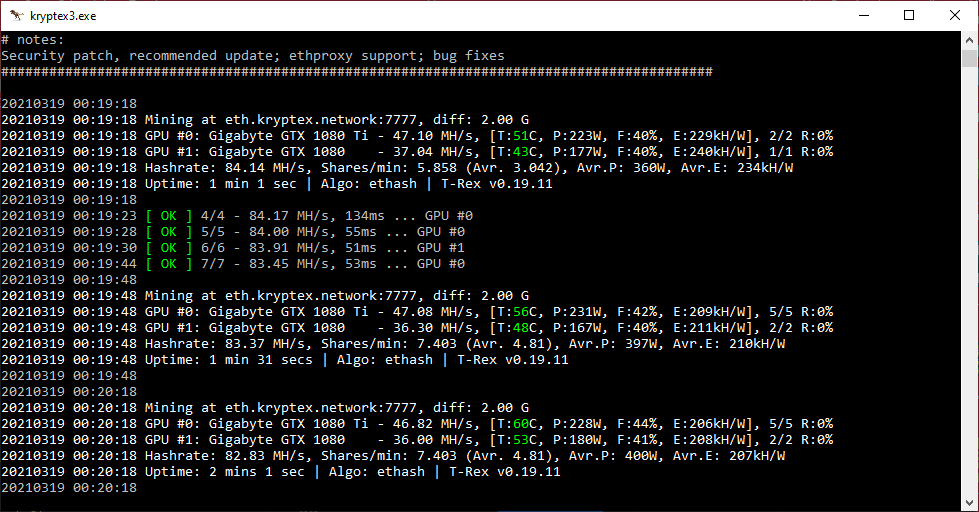Click the kryptex3.exe window title text

[64, 16]
